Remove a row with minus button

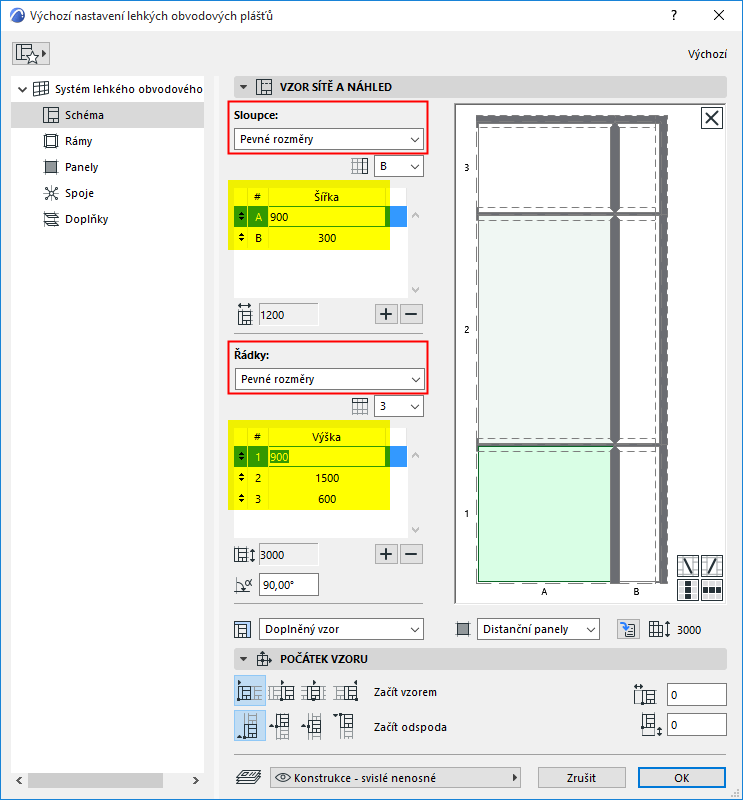(x=411, y=554)
